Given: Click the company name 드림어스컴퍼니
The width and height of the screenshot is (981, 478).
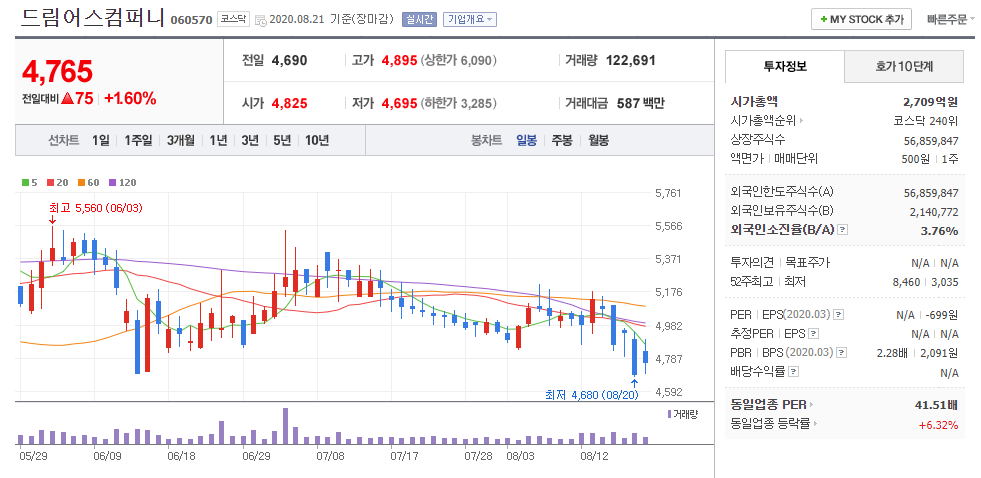Looking at the screenshot, I should (x=93, y=18).
